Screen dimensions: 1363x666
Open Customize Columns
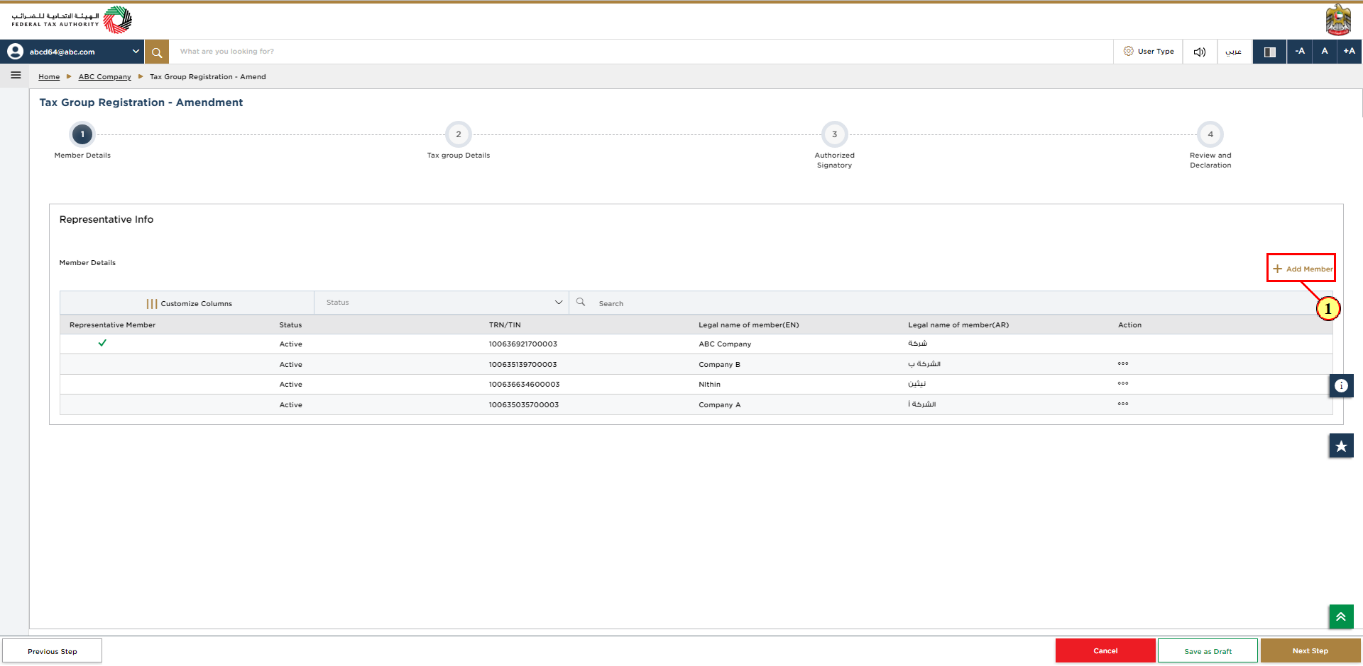click(189, 303)
